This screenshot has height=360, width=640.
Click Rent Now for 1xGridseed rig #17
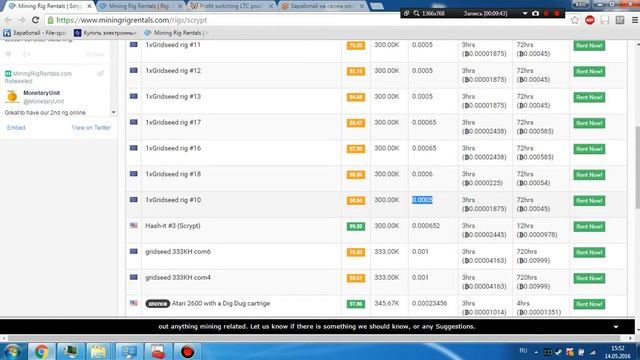point(589,123)
